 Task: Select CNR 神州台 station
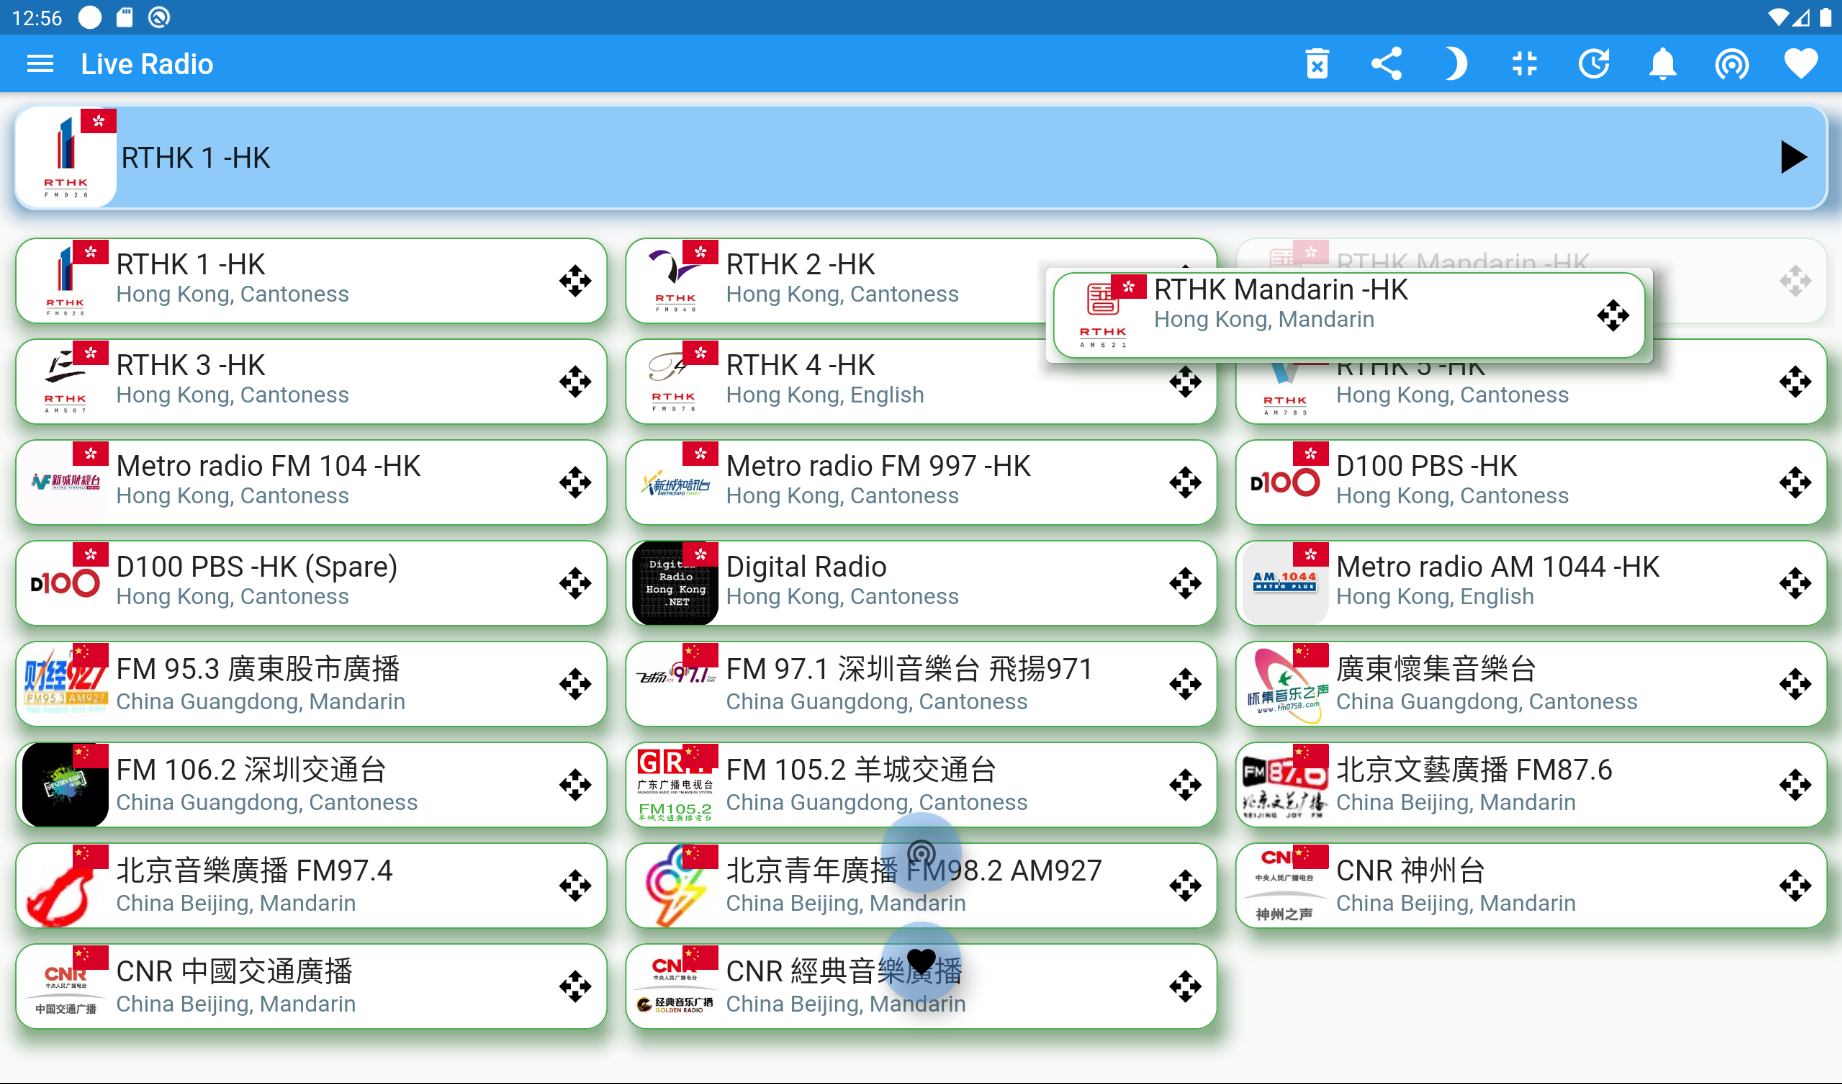(1531, 886)
